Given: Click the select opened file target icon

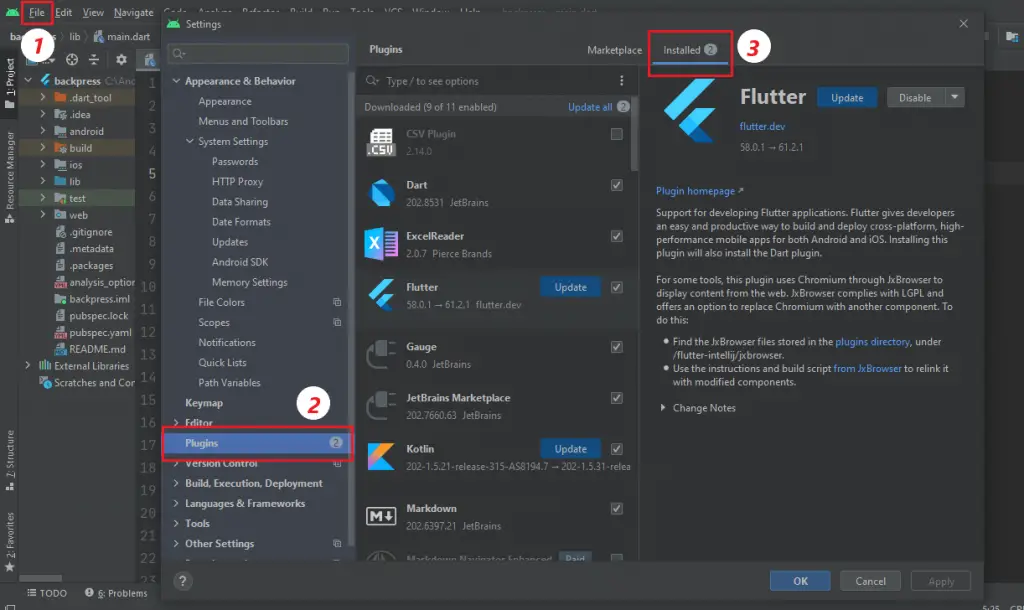Looking at the screenshot, I should (x=72, y=59).
